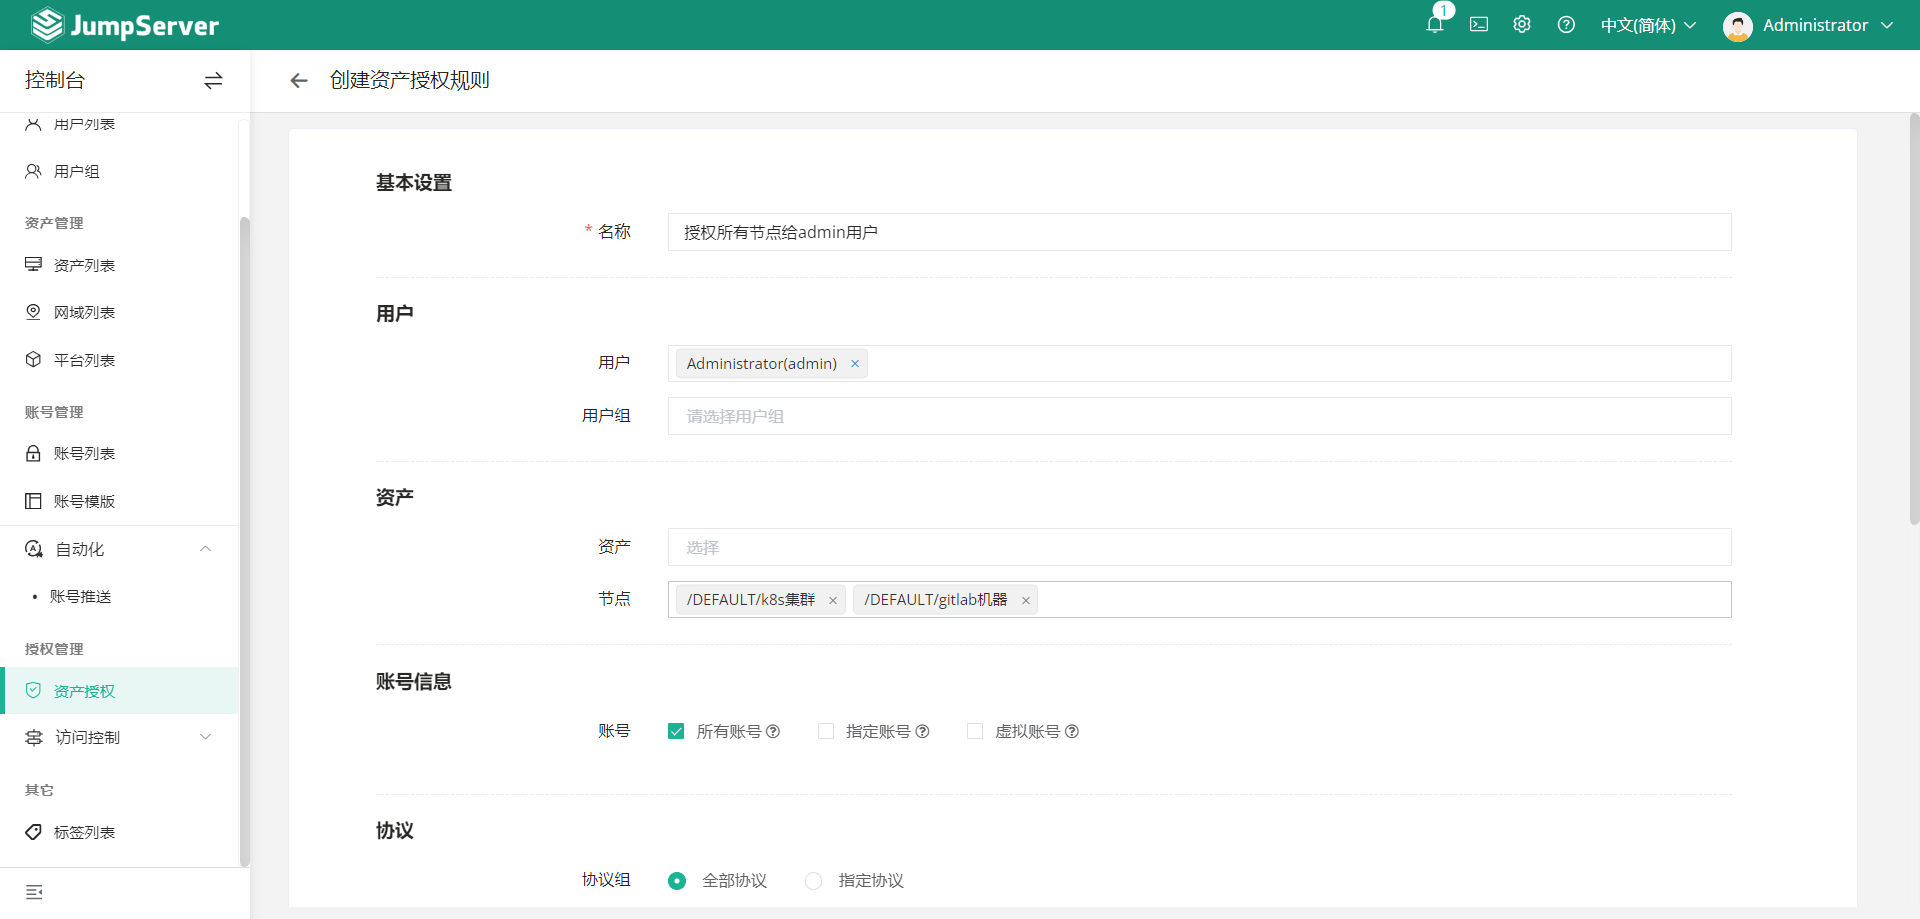Screen dimensions: 1920x919
Task: Click the 用户 multi-select field
Action: (1199, 363)
